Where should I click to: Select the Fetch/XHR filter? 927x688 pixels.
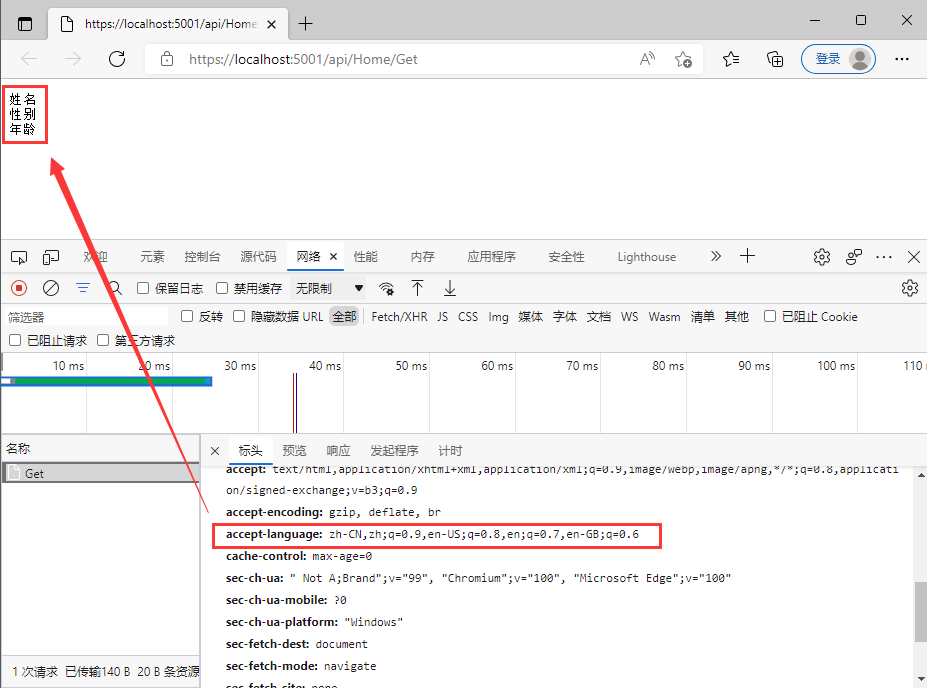point(398,316)
